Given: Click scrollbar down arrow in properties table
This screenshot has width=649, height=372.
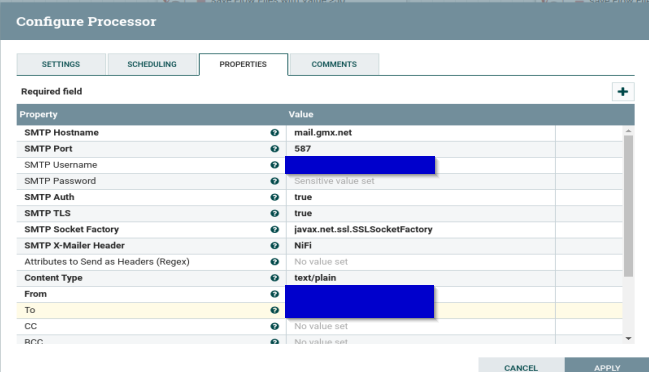Looking at the screenshot, I should (x=628, y=338).
